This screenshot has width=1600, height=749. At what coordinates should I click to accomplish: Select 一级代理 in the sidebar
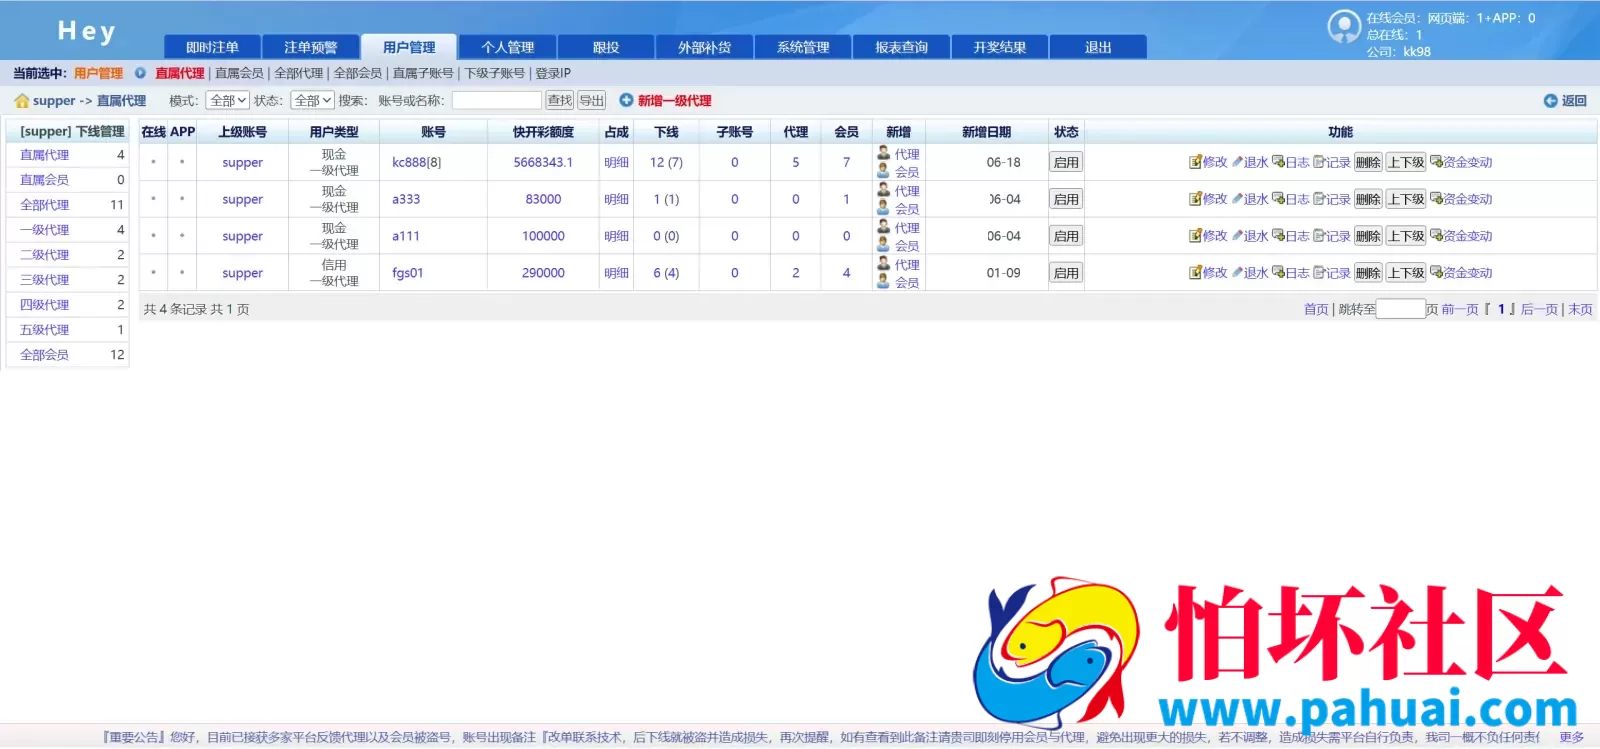pos(45,230)
